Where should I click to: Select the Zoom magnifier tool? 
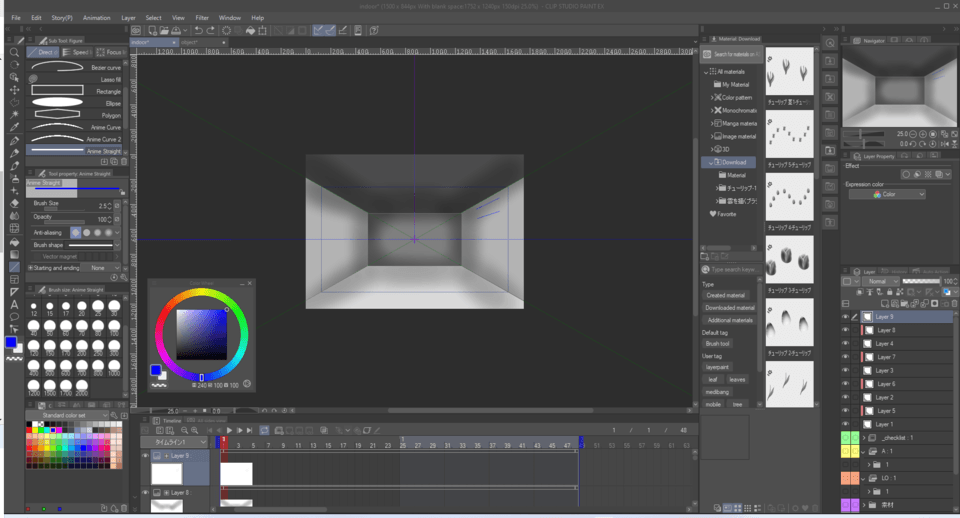tap(14, 52)
